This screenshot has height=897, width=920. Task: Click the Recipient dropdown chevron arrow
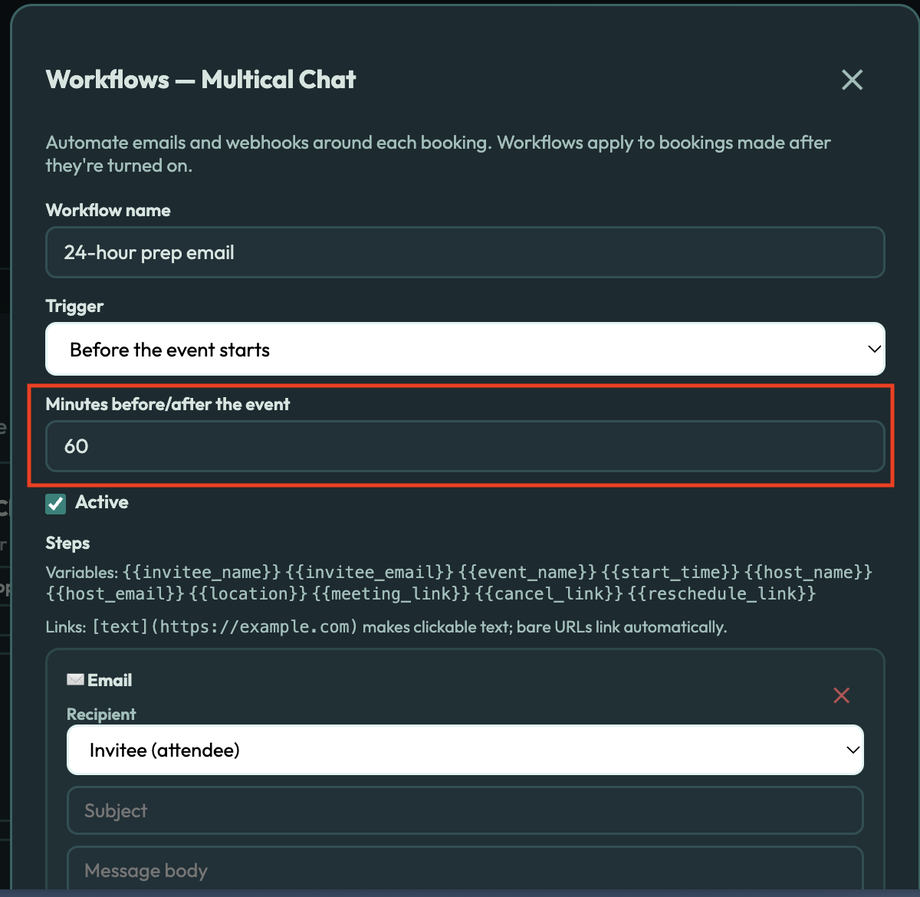(853, 750)
